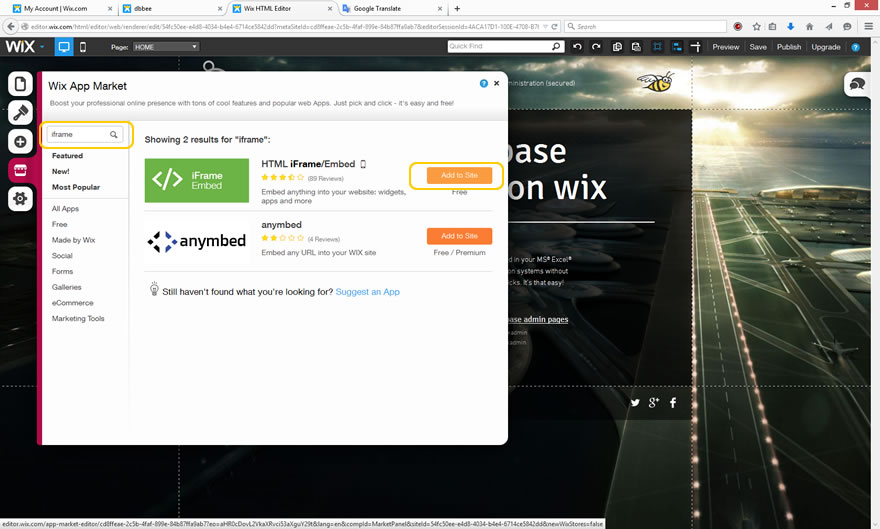Select the Most Popular category
The image size is (880, 529).
click(x=76, y=187)
